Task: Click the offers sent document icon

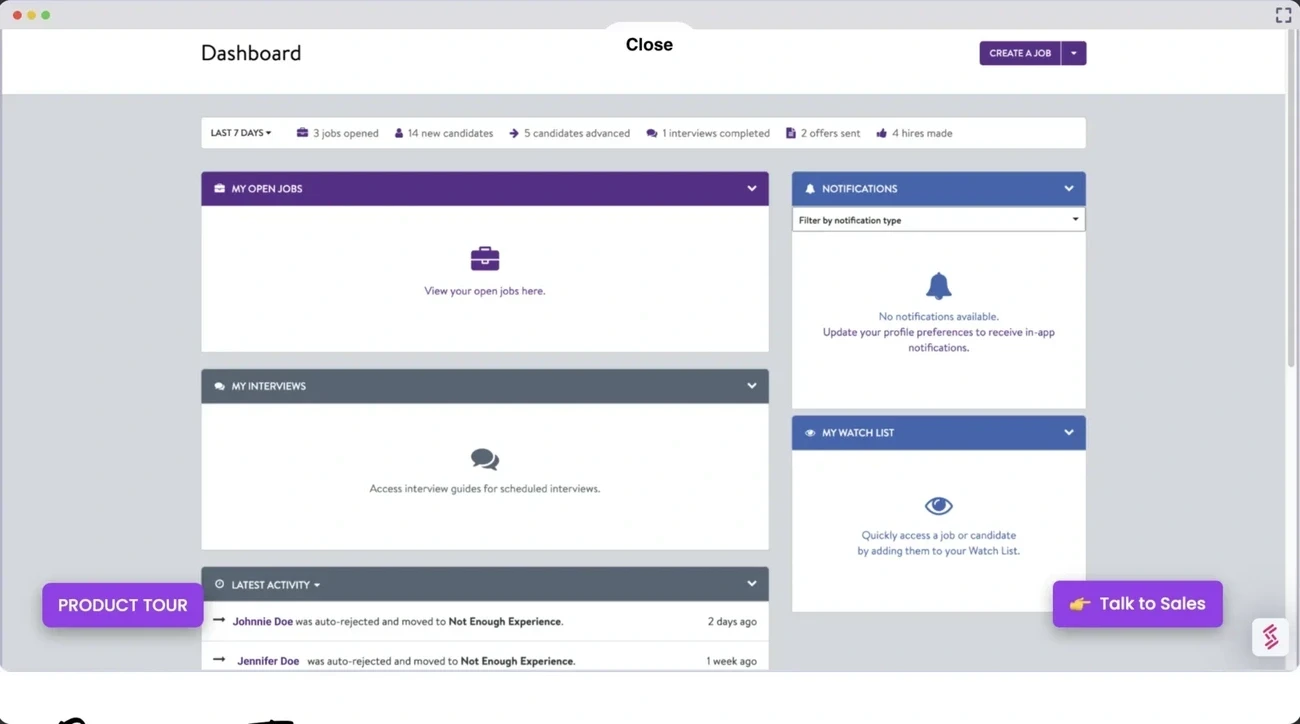Action: point(791,133)
